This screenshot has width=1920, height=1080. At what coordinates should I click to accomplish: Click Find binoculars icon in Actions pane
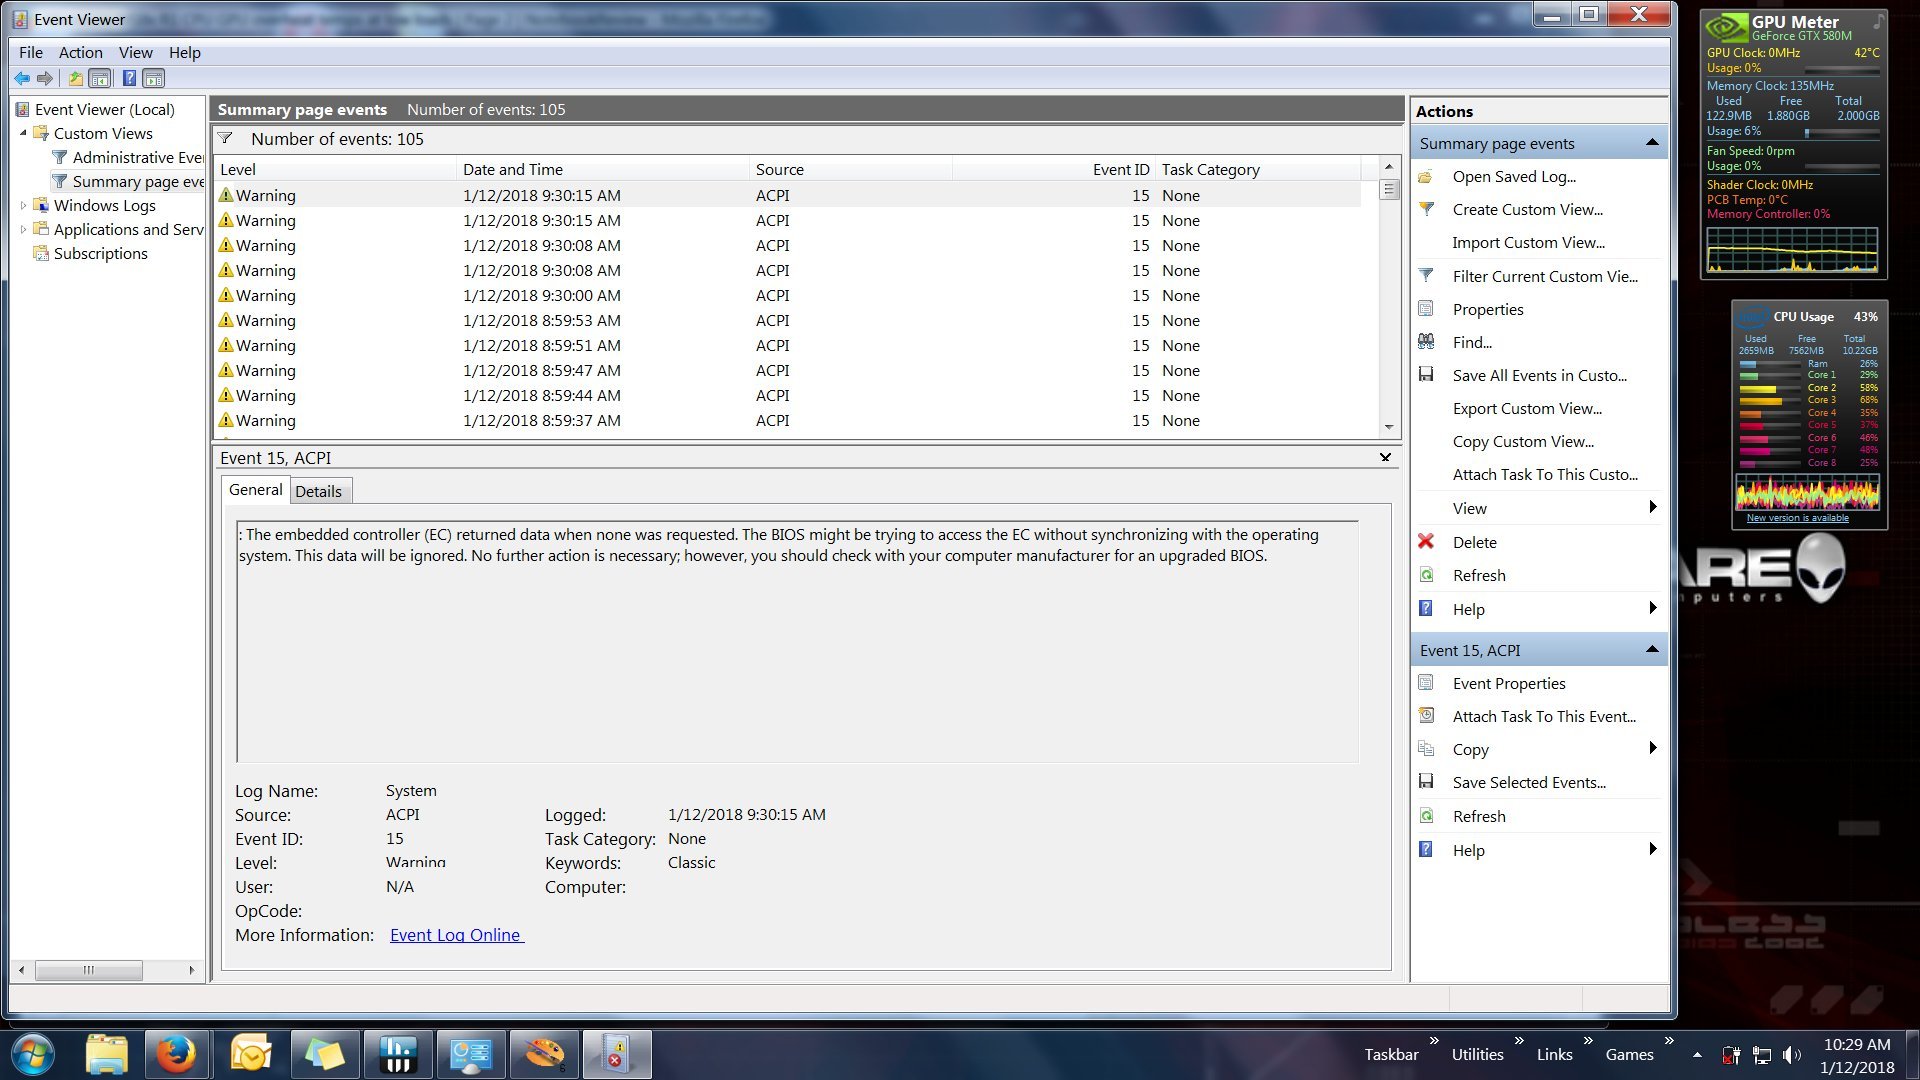1426,342
